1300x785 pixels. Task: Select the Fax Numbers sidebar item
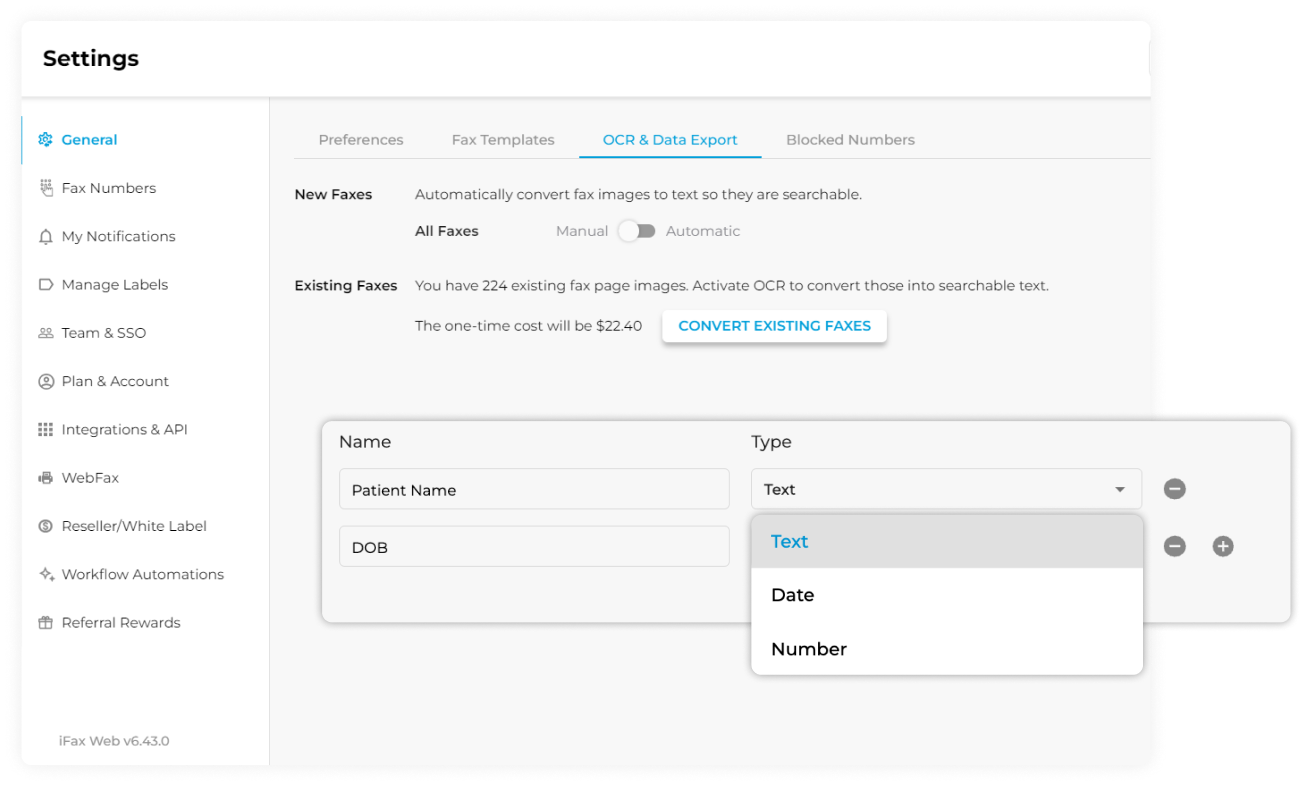[x=109, y=188]
